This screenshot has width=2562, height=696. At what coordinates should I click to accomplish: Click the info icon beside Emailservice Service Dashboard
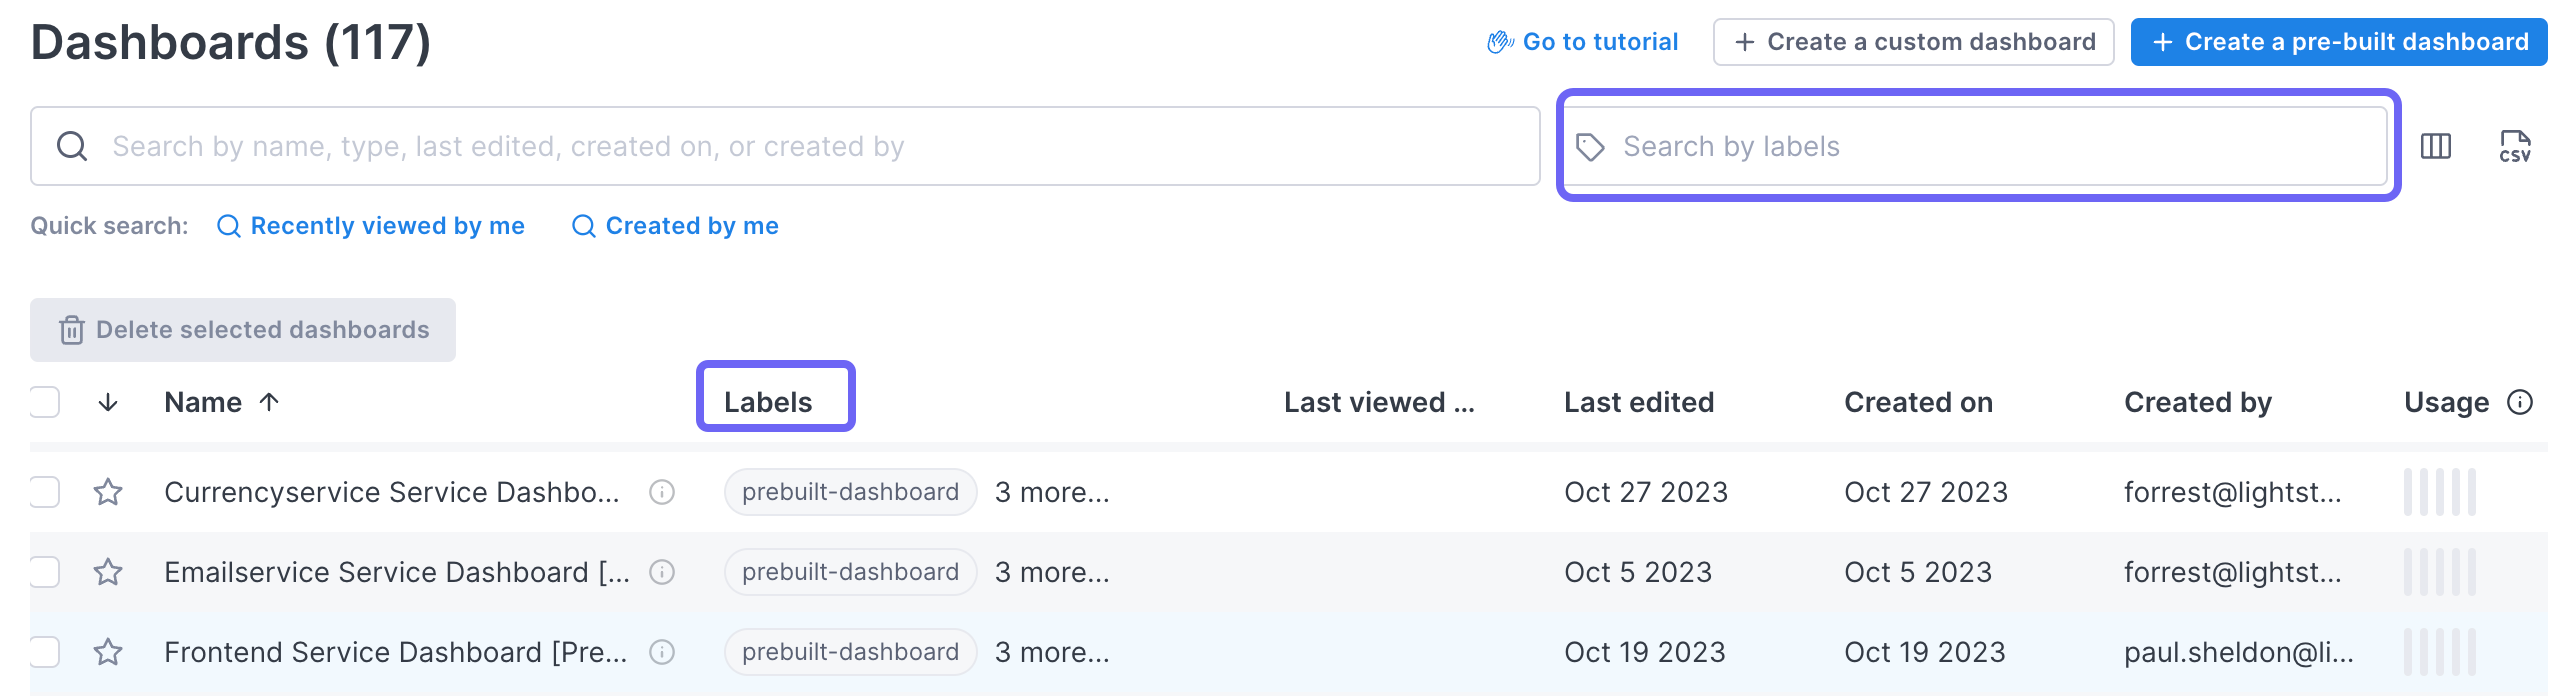[x=662, y=572]
